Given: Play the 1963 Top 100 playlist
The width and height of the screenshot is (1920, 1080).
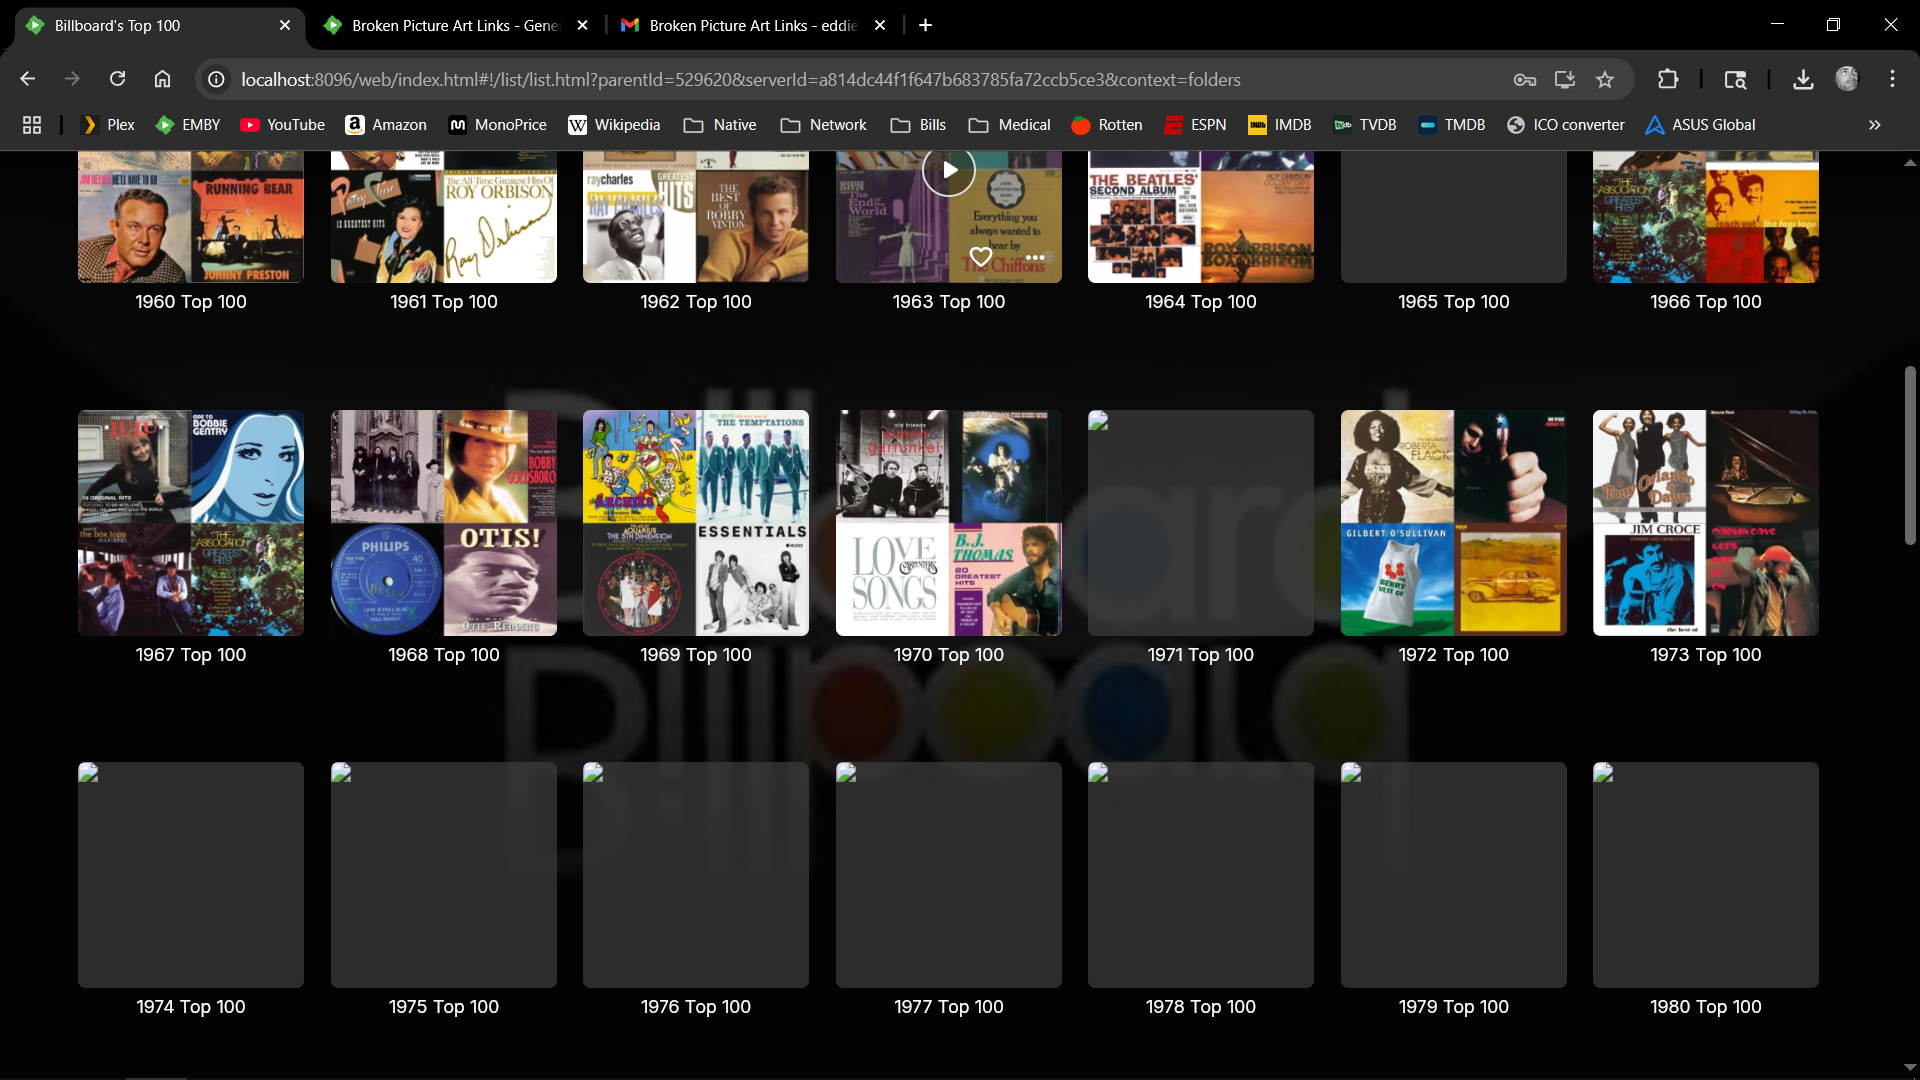Looking at the screenshot, I should coord(948,170).
